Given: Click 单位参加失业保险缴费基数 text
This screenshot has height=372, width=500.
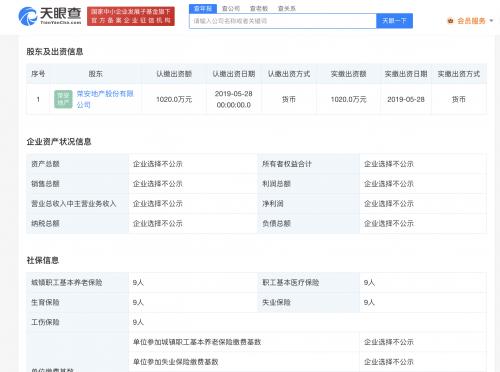Looking at the screenshot, I should [x=176, y=362].
